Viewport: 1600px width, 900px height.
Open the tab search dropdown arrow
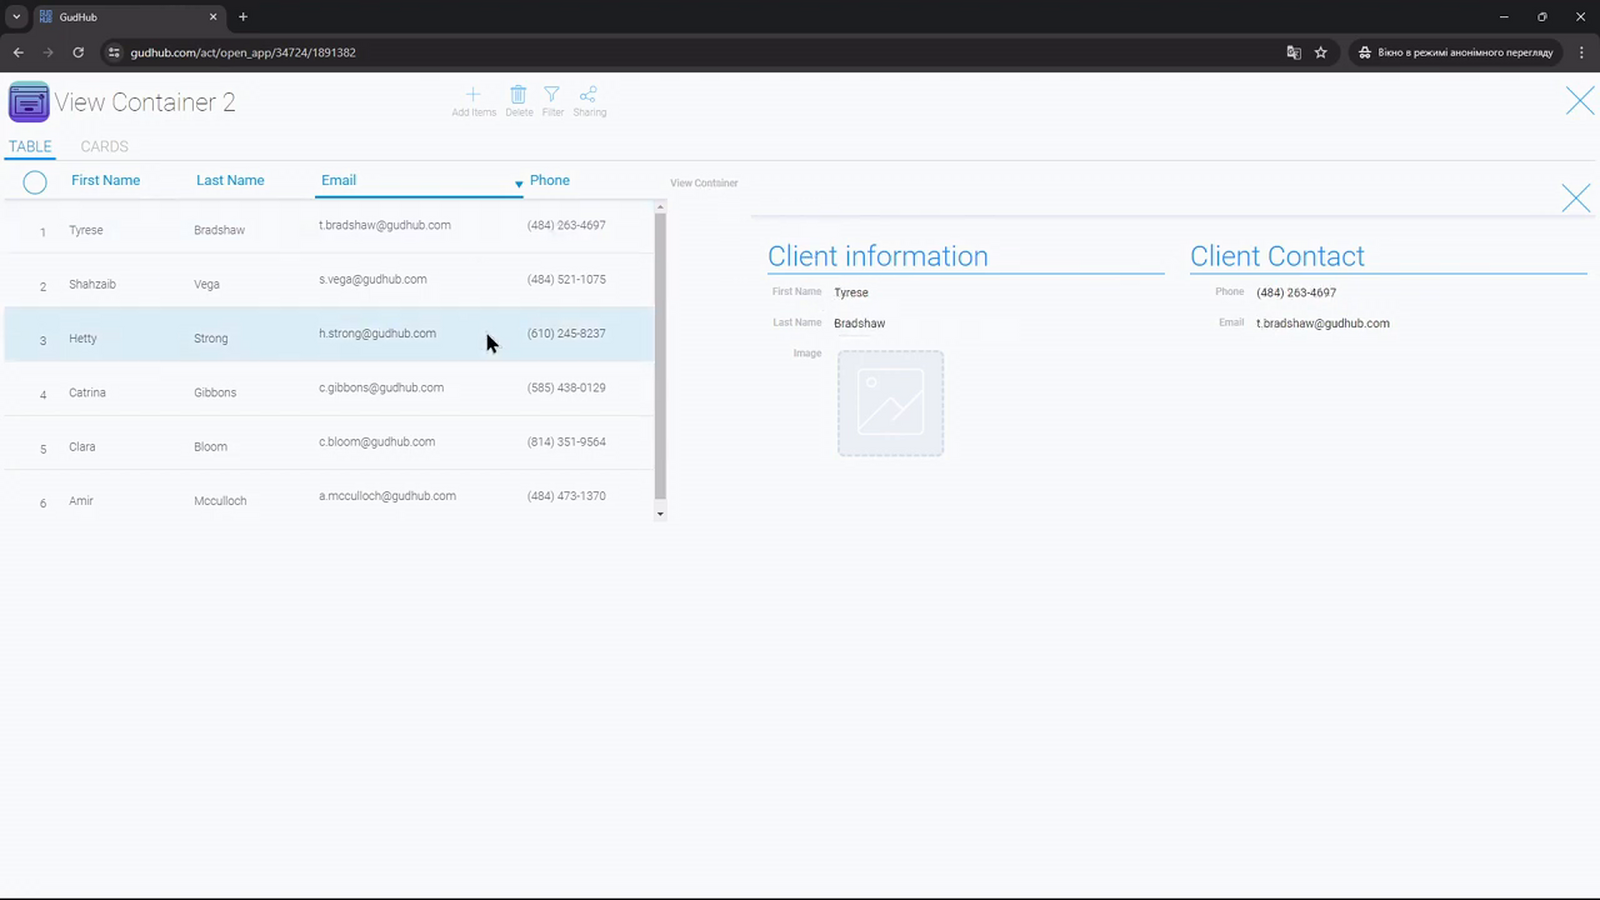click(x=16, y=17)
